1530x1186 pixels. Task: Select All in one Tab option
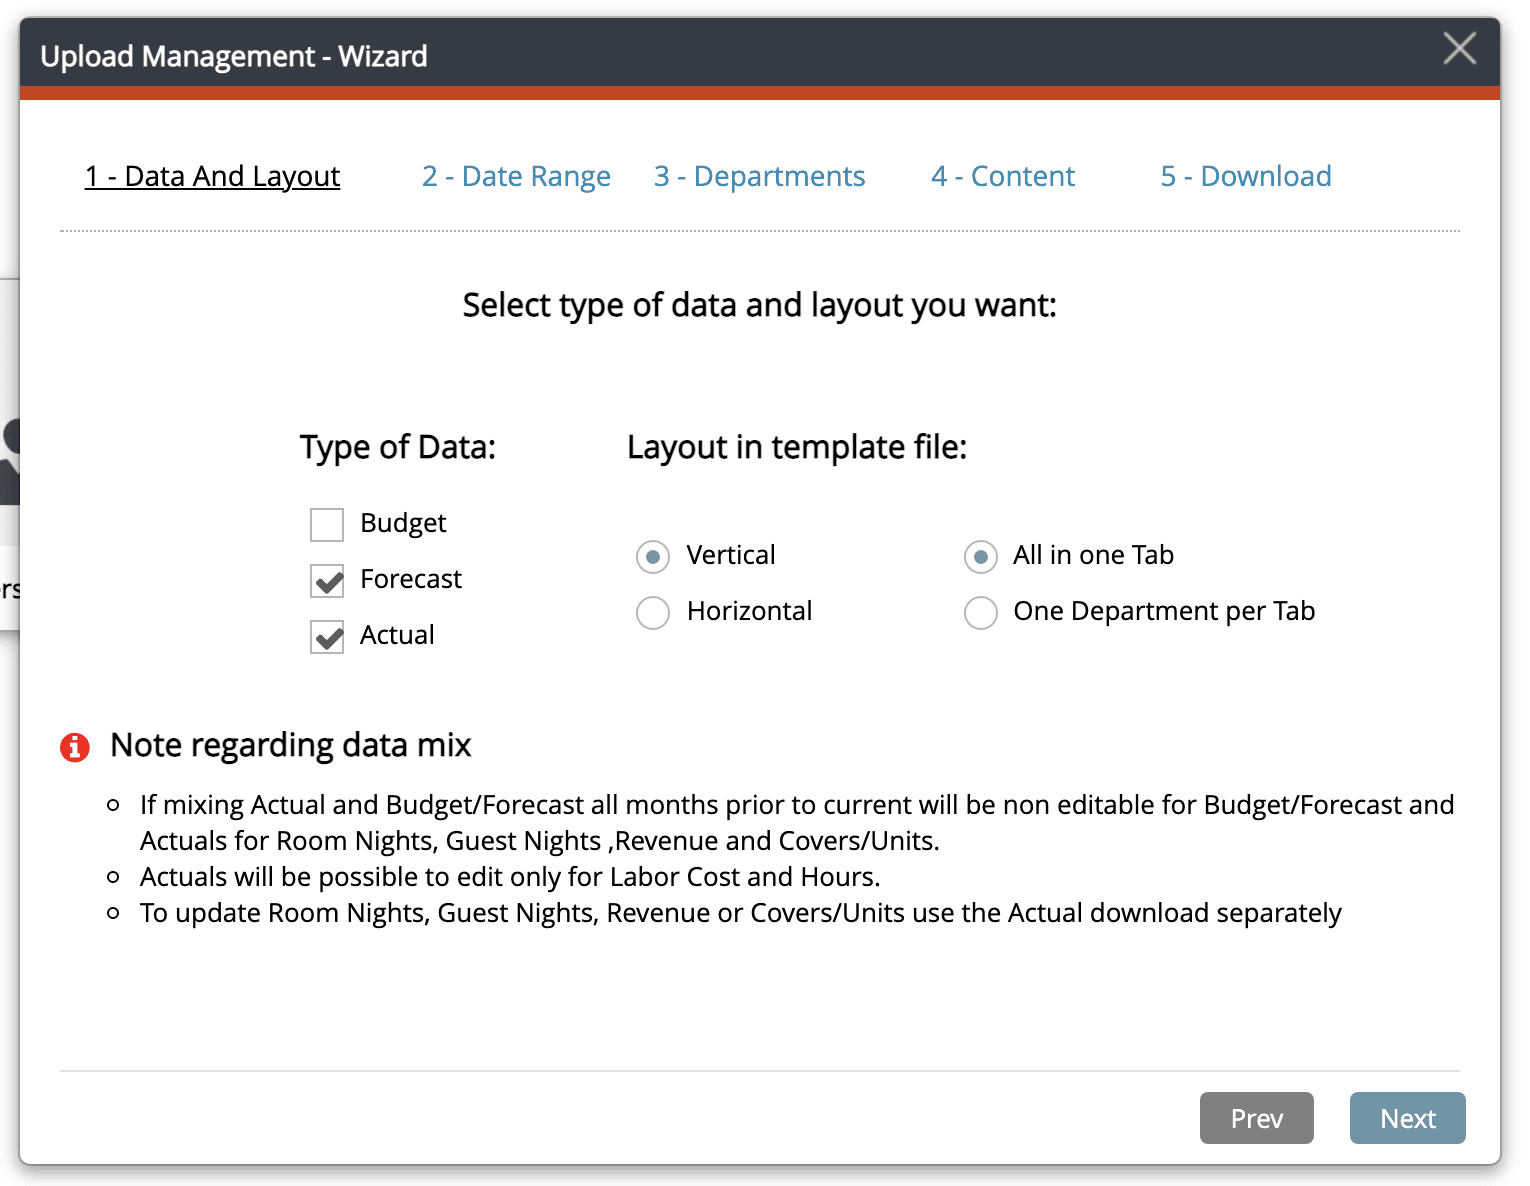980,557
